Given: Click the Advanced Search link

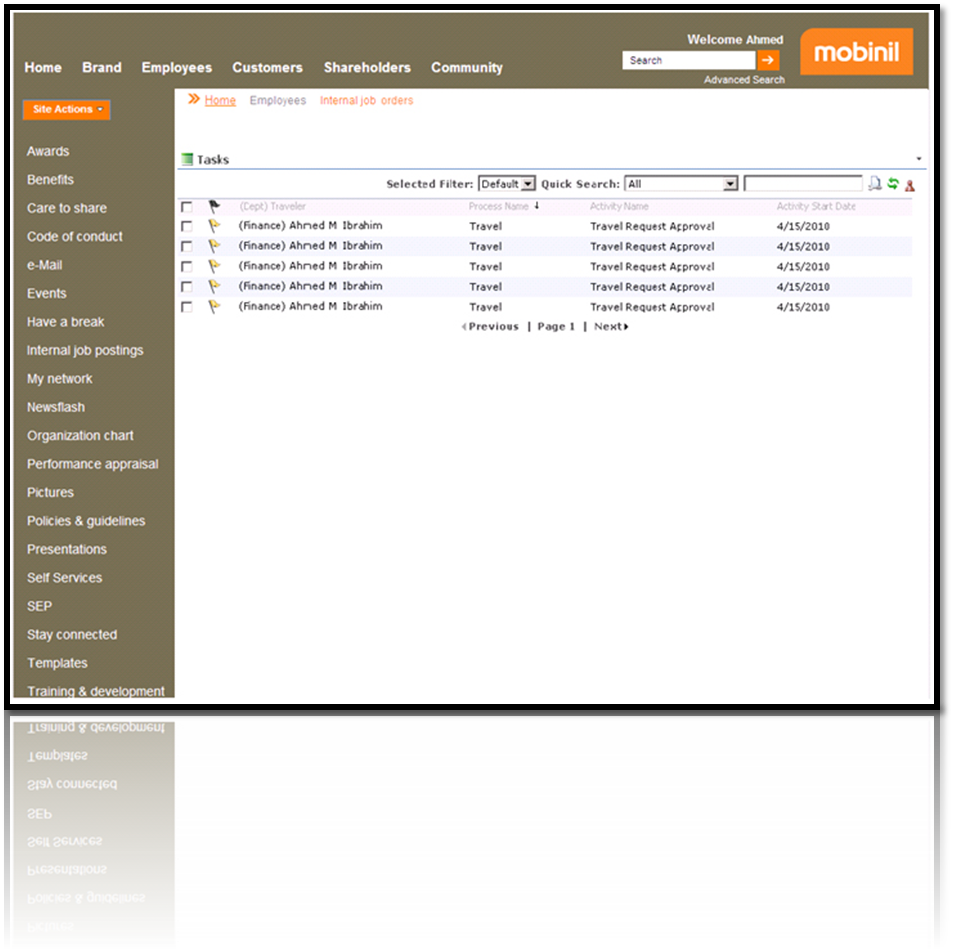Looking at the screenshot, I should tap(745, 80).
